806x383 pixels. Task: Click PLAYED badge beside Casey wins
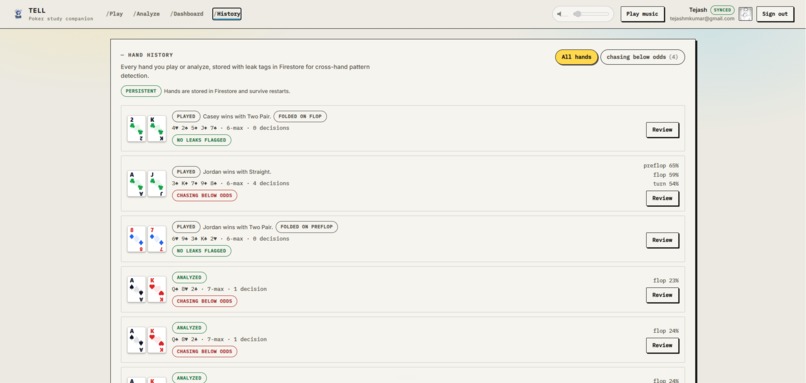click(x=186, y=117)
